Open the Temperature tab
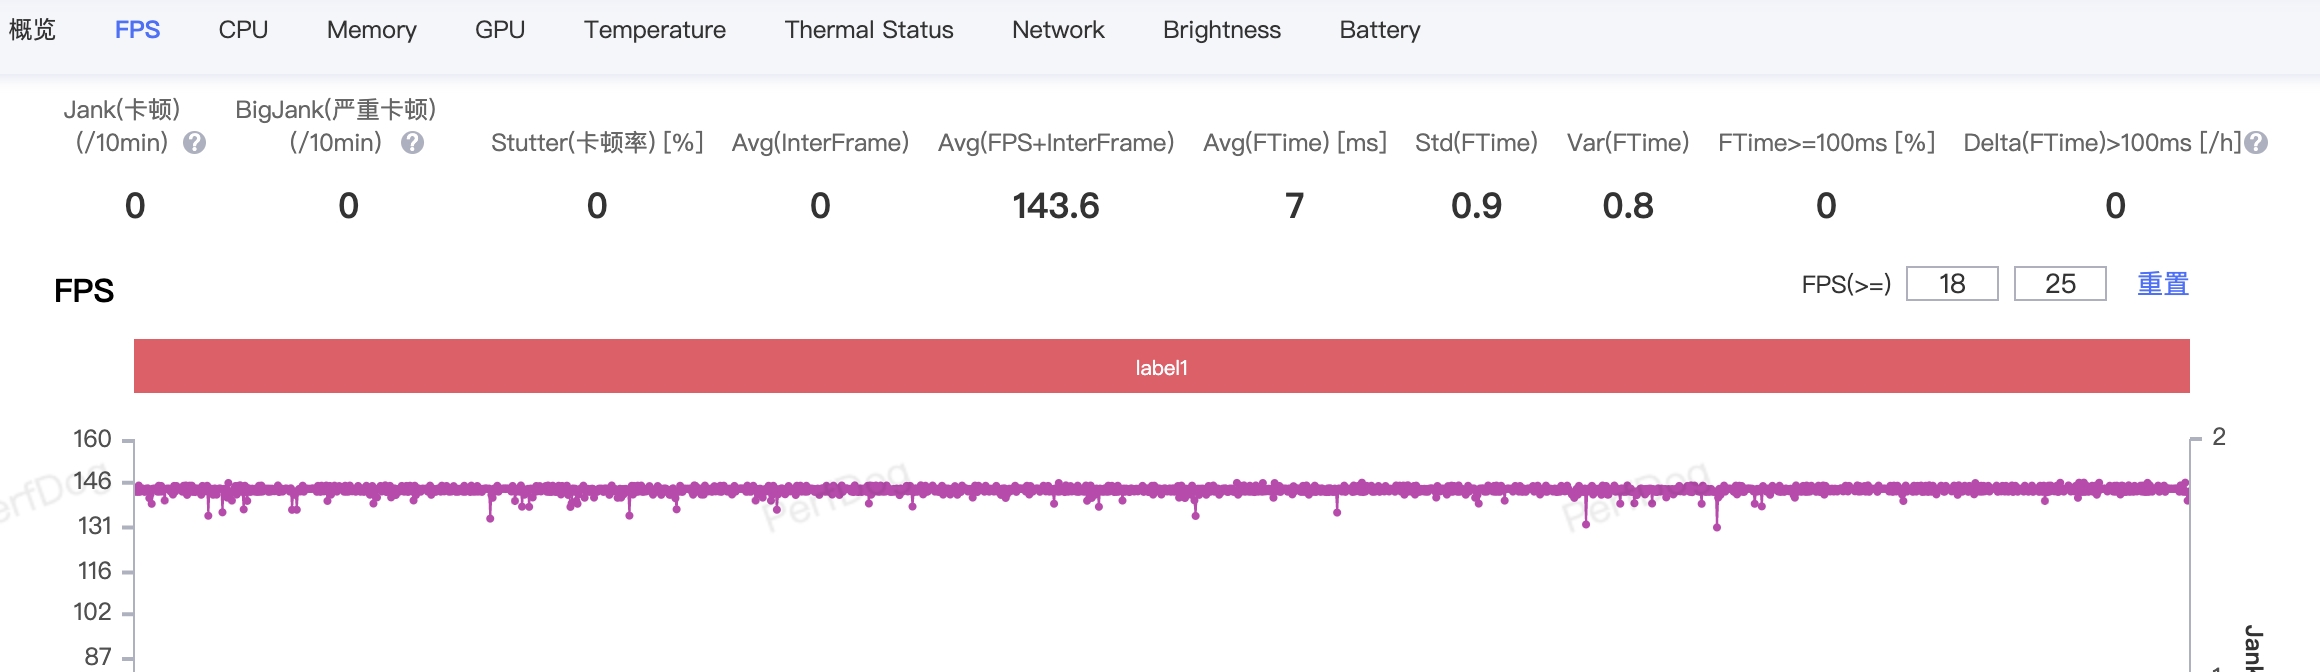This screenshot has width=2320, height=672. pyautogui.click(x=655, y=30)
